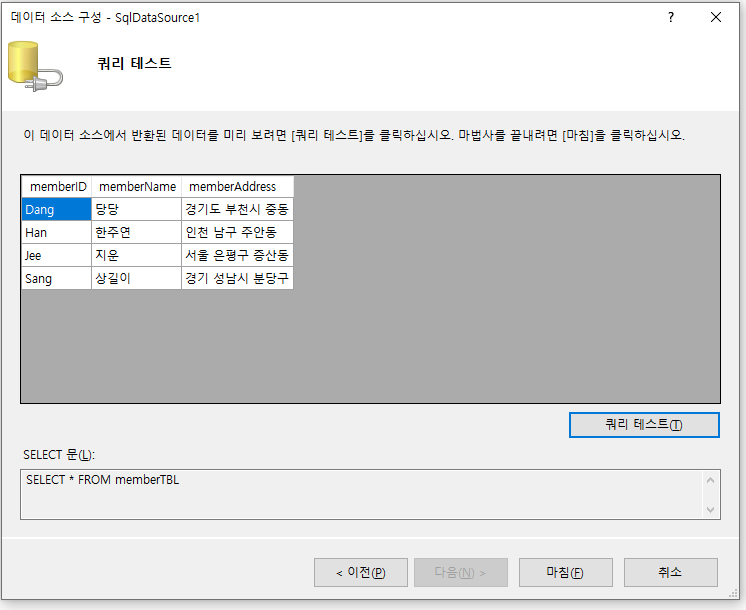
Task: Go back with the 이전(P) button
Action: click(x=361, y=572)
